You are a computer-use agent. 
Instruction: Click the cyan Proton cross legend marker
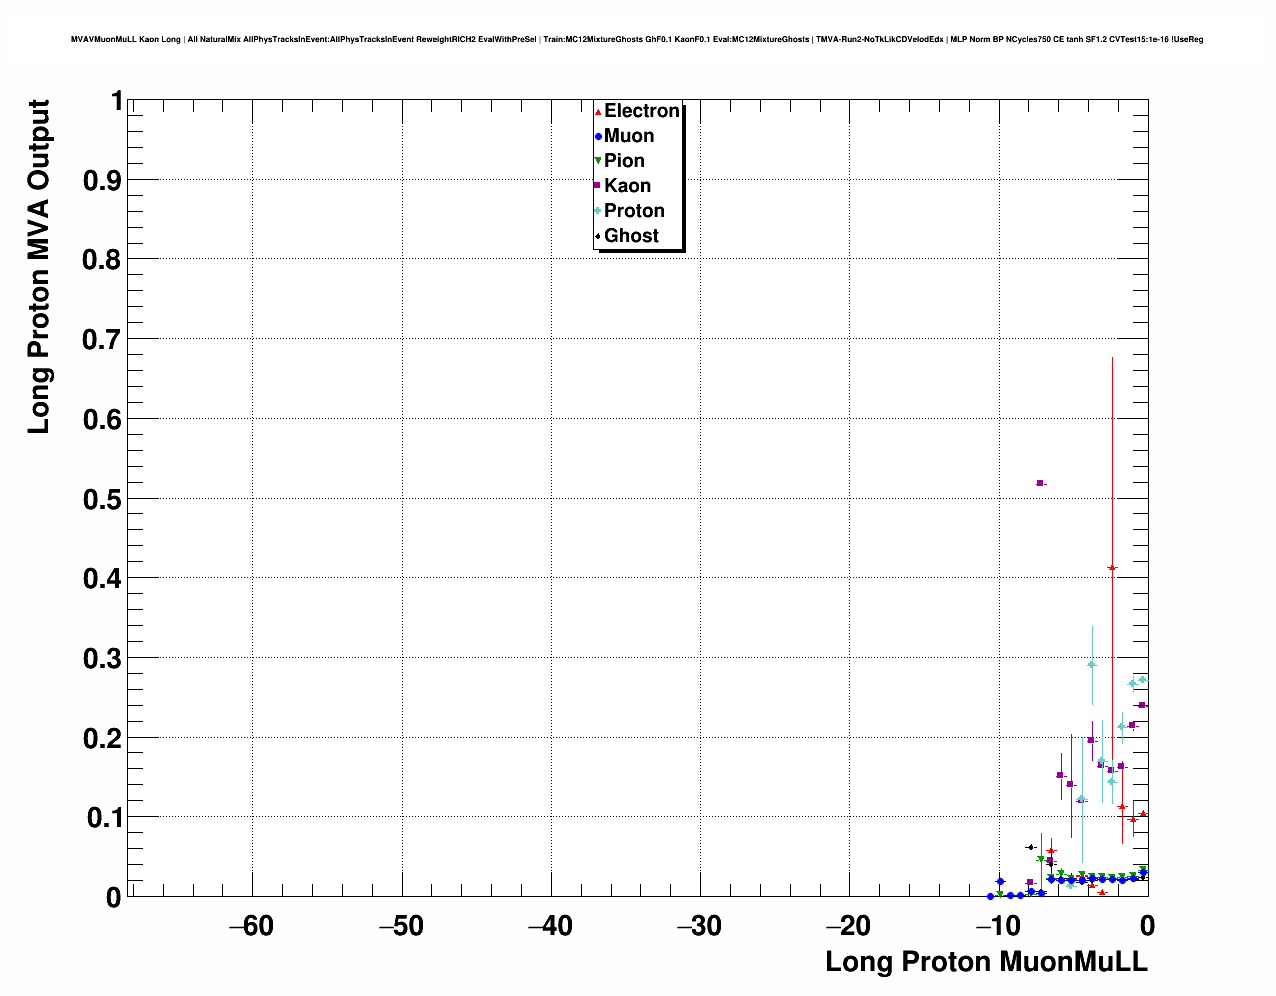(598, 211)
